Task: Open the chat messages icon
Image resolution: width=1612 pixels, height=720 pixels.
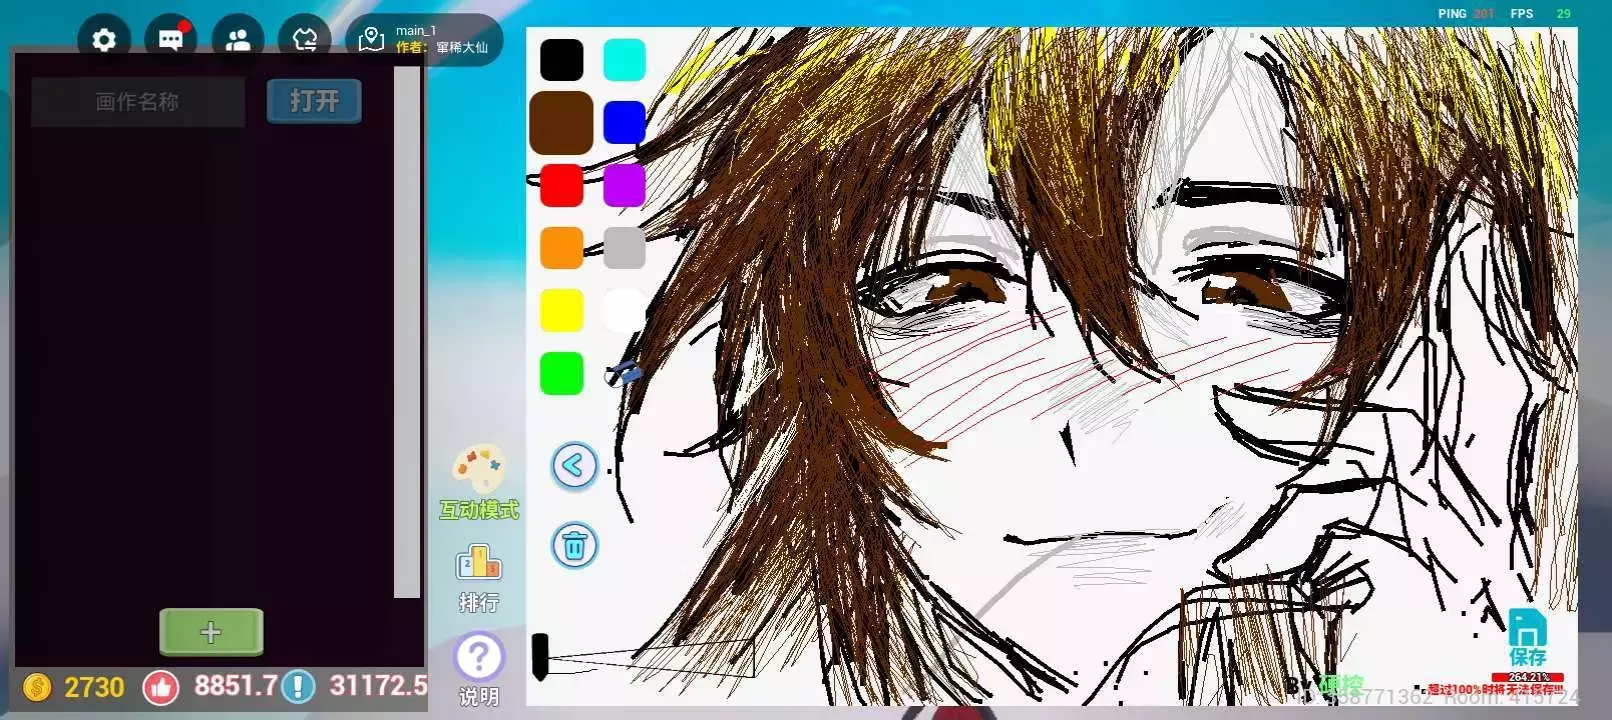Action: [x=171, y=40]
